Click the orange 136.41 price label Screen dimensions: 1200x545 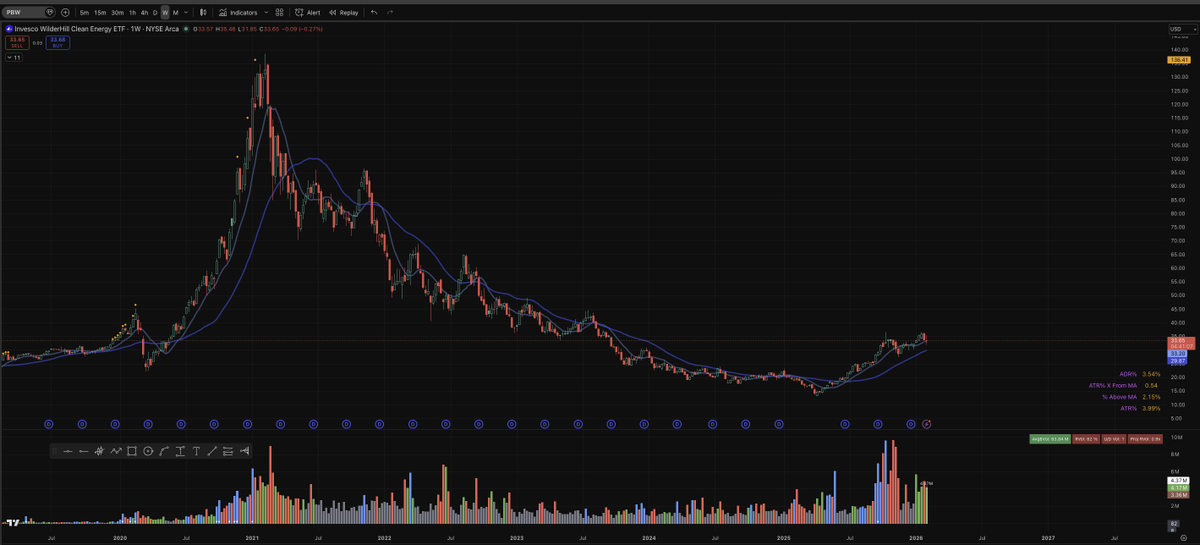tap(1177, 59)
